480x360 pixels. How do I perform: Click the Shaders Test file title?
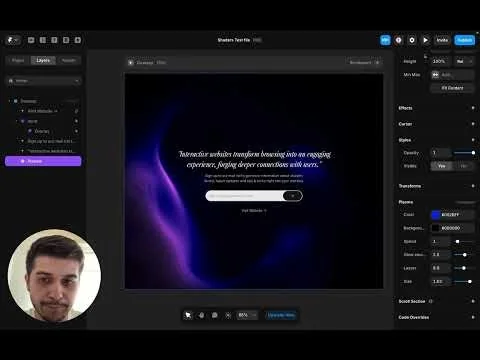point(234,40)
